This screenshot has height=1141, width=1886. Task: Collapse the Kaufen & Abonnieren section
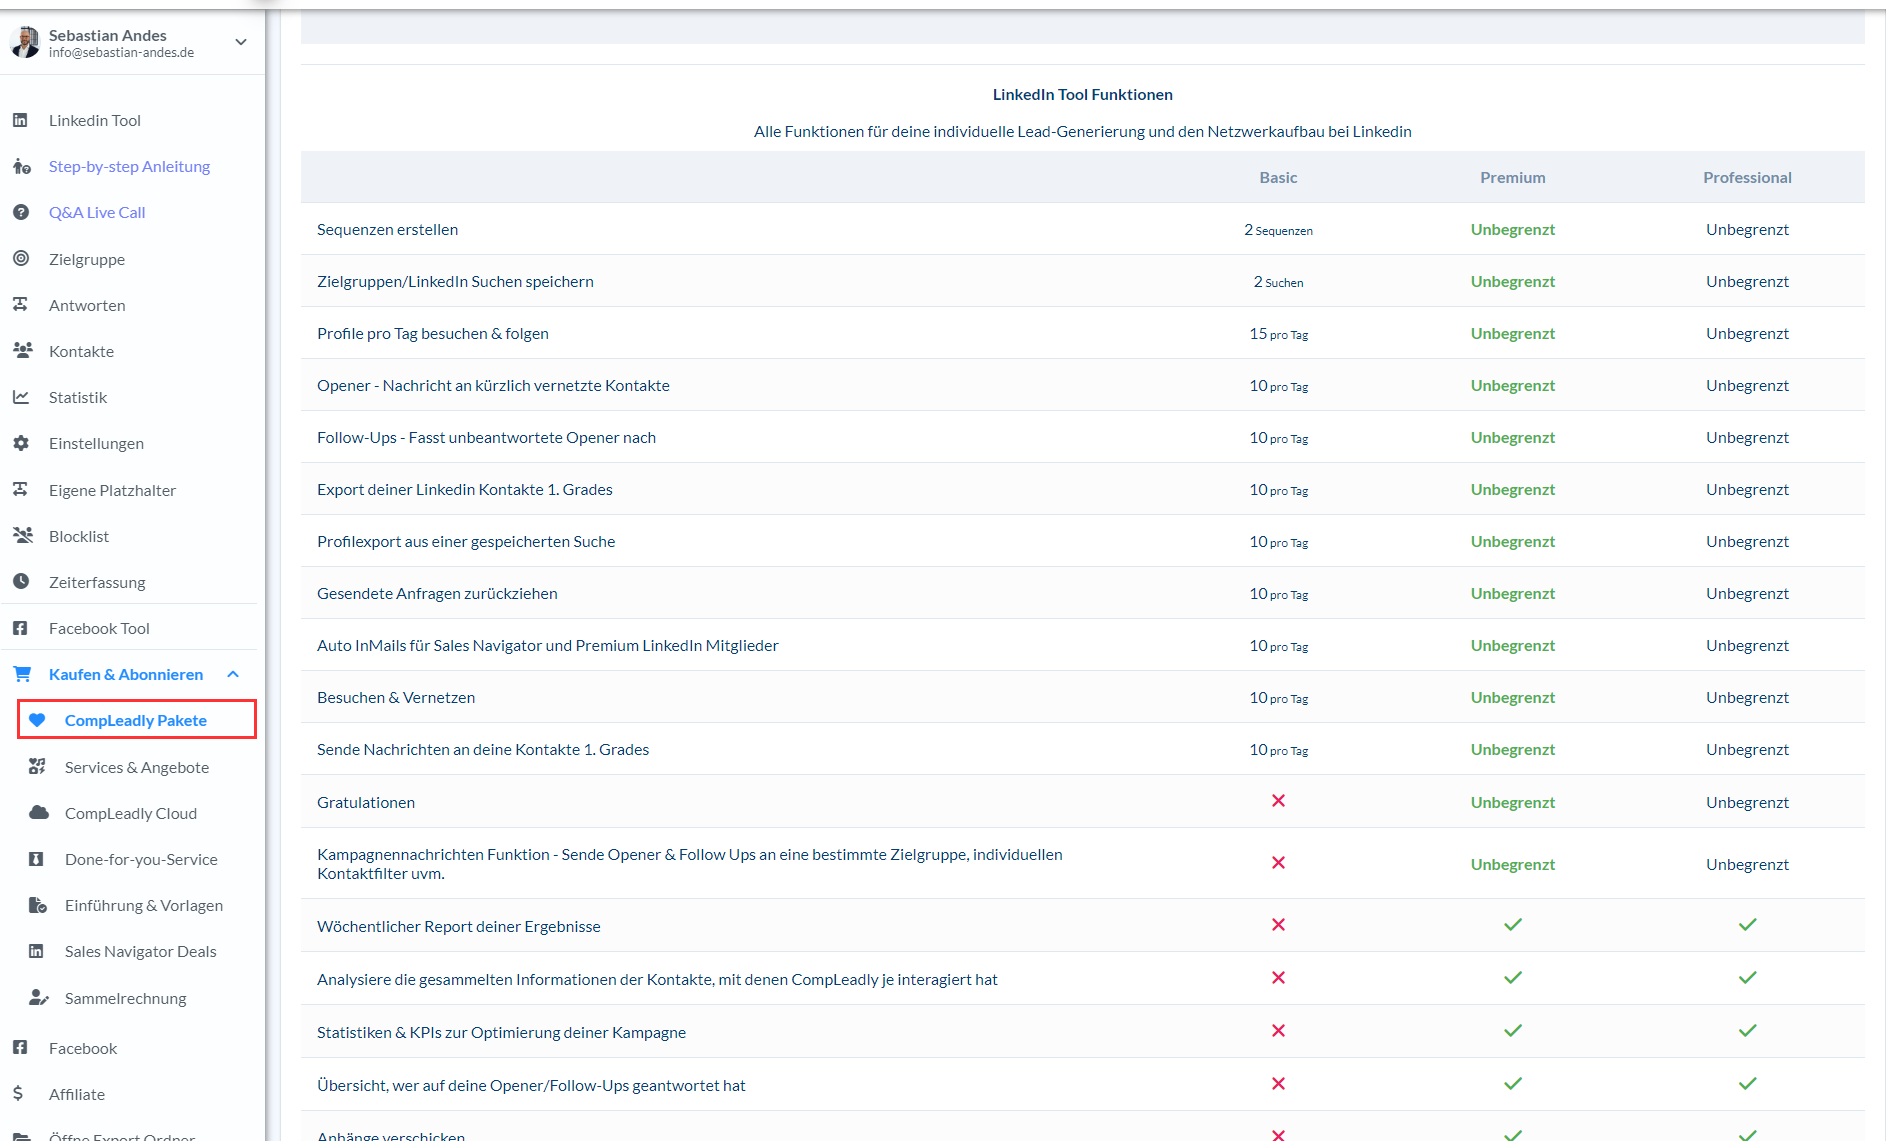point(233,674)
